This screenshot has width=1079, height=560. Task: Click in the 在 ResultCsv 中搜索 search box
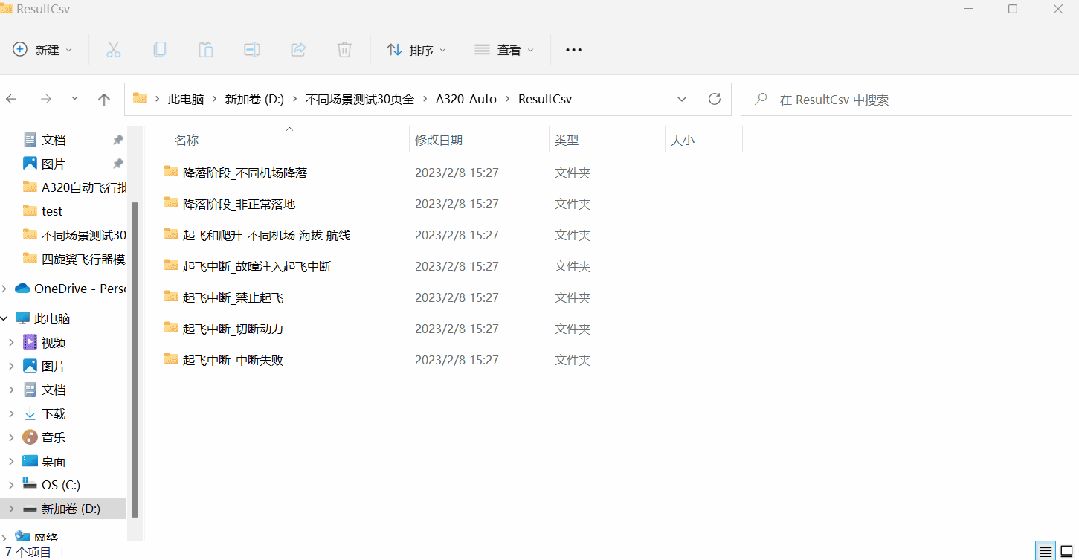pos(906,100)
